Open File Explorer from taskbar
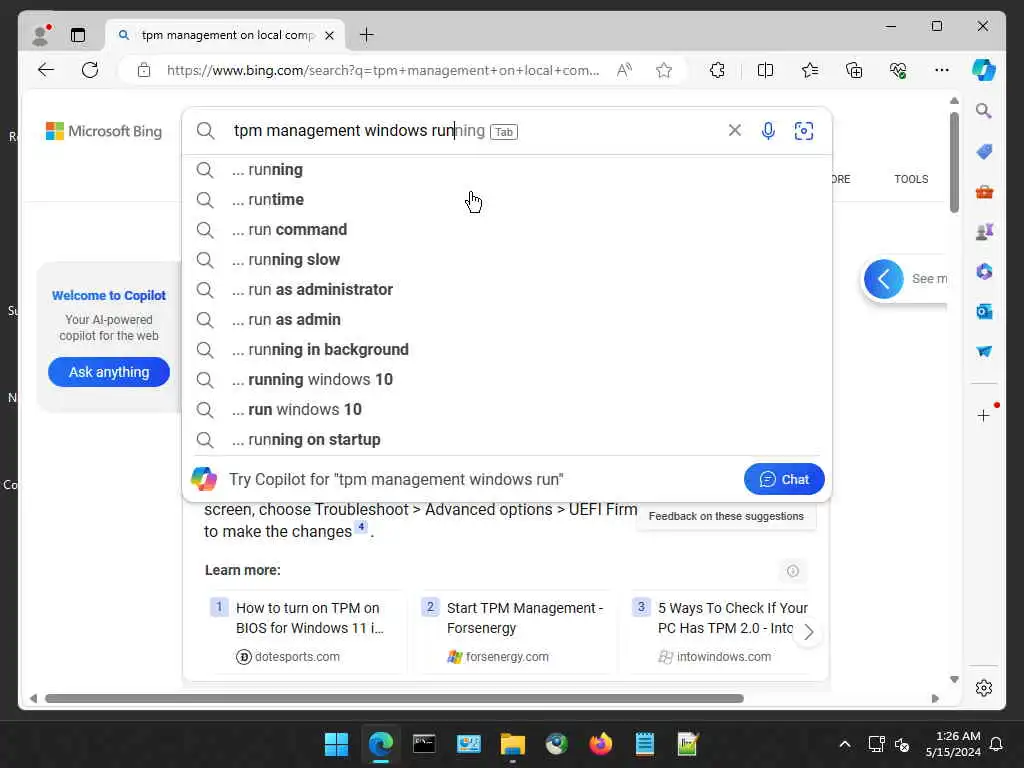1024x768 pixels. [x=513, y=744]
